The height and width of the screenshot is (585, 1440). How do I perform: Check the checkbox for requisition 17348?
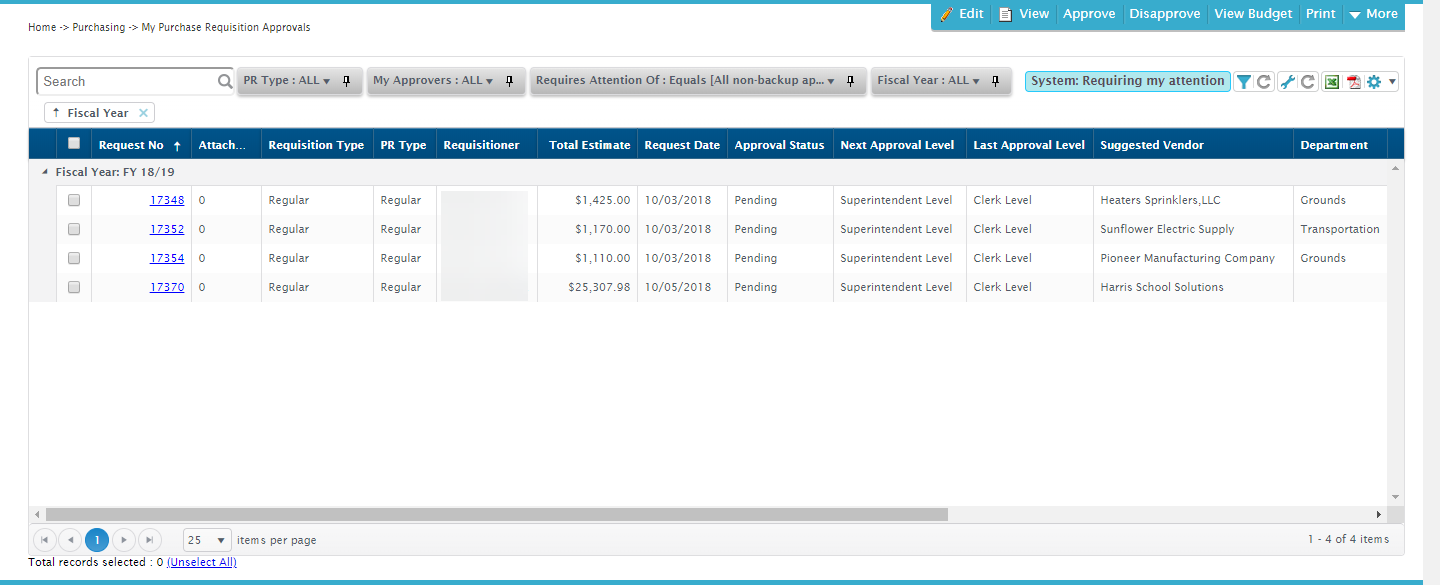(72, 199)
